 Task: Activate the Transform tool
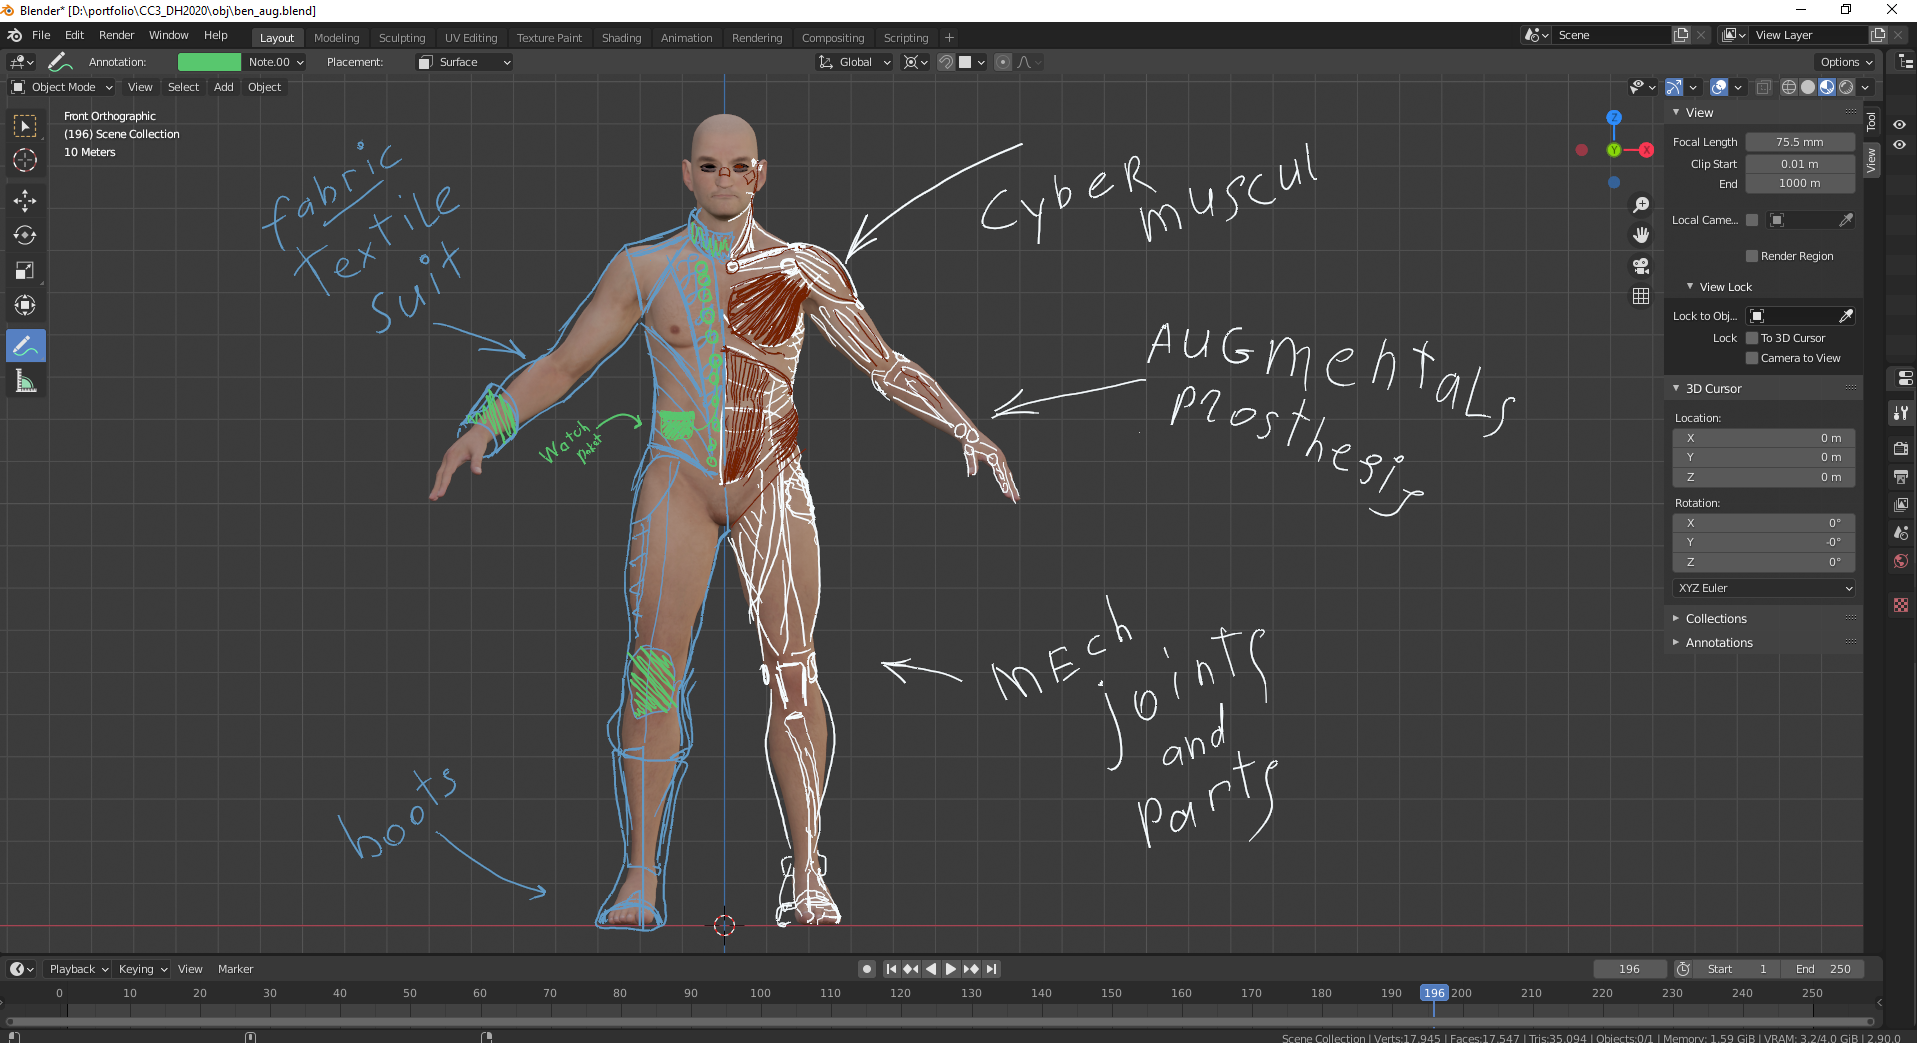[25, 306]
